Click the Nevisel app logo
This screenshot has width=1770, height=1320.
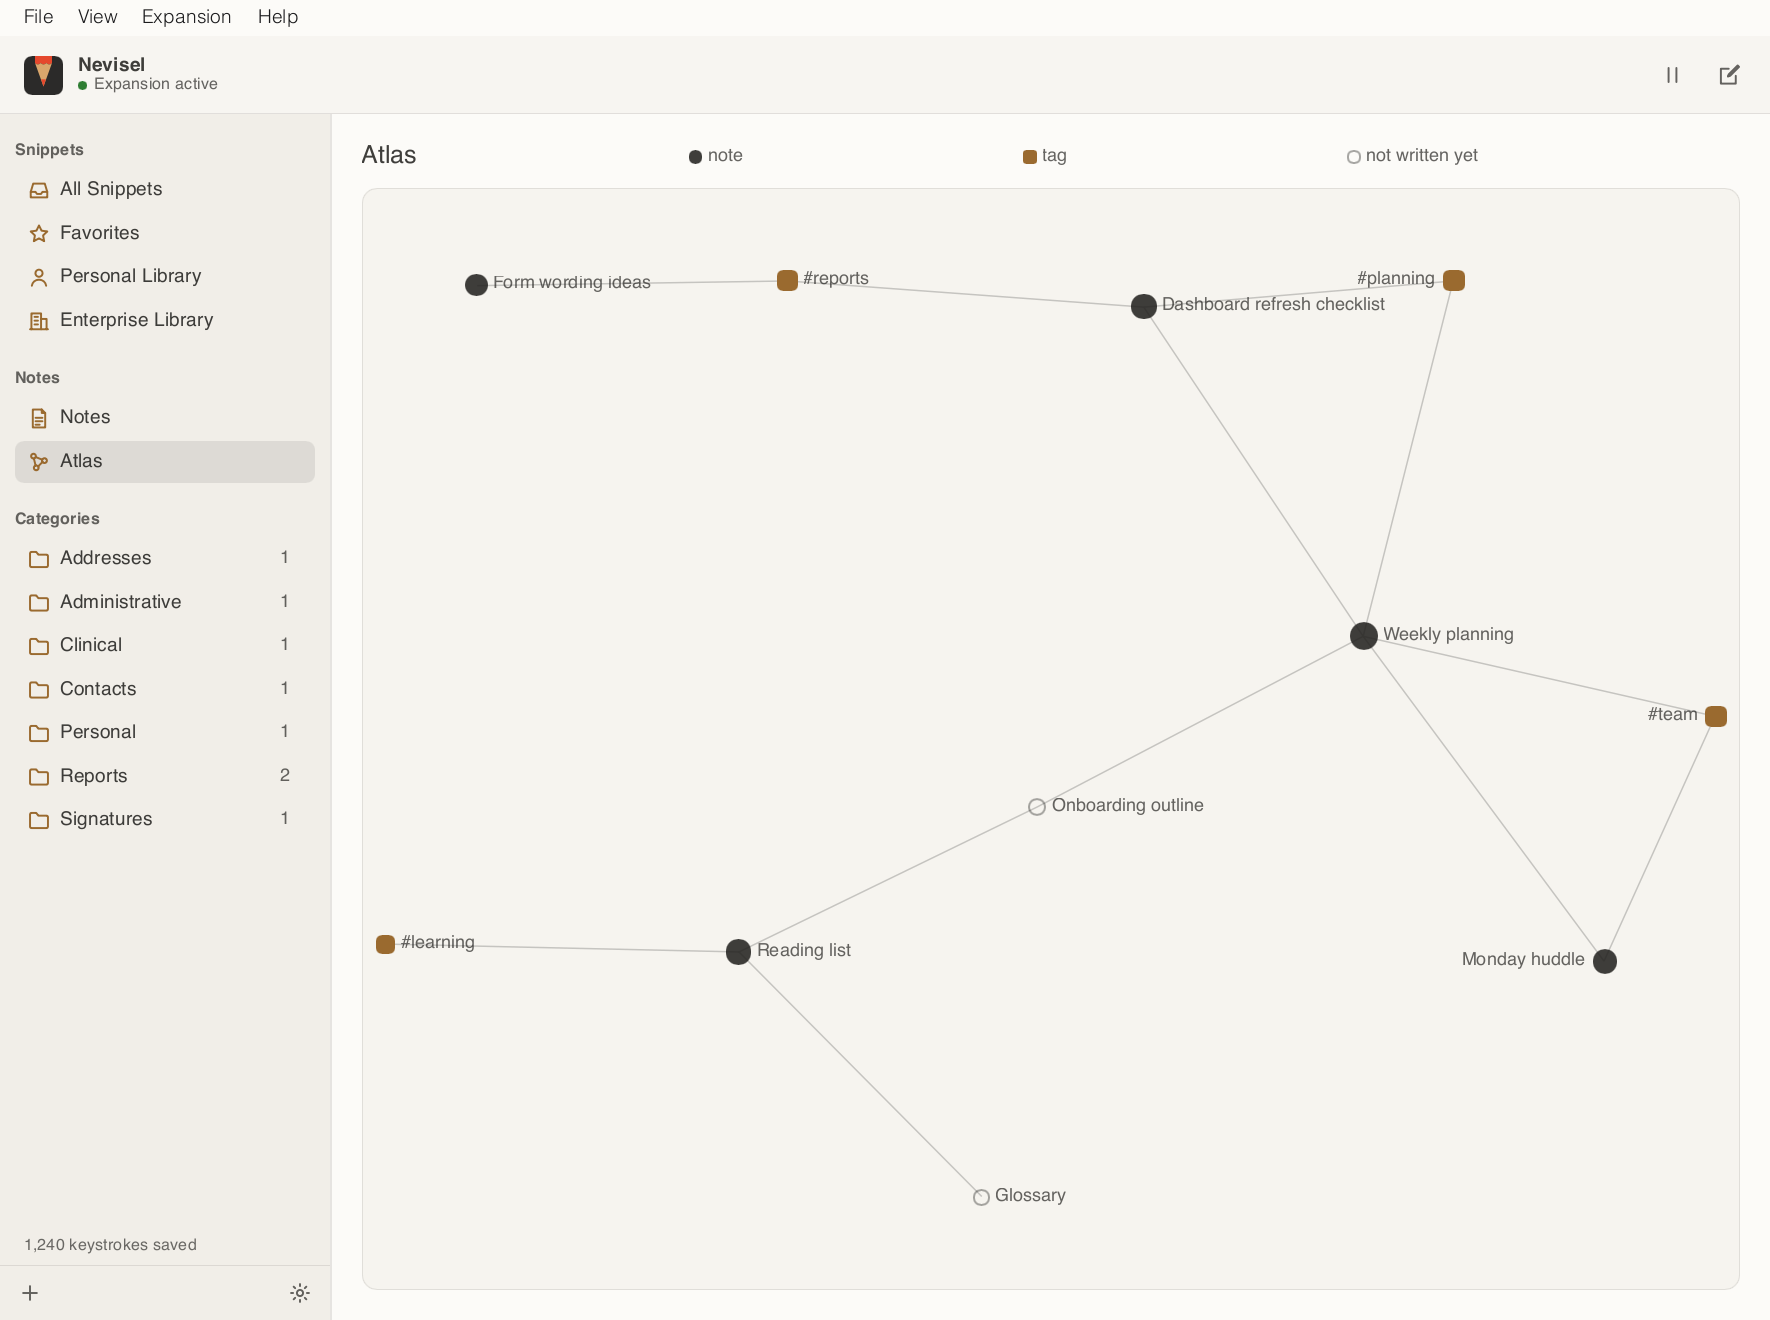[x=43, y=75]
